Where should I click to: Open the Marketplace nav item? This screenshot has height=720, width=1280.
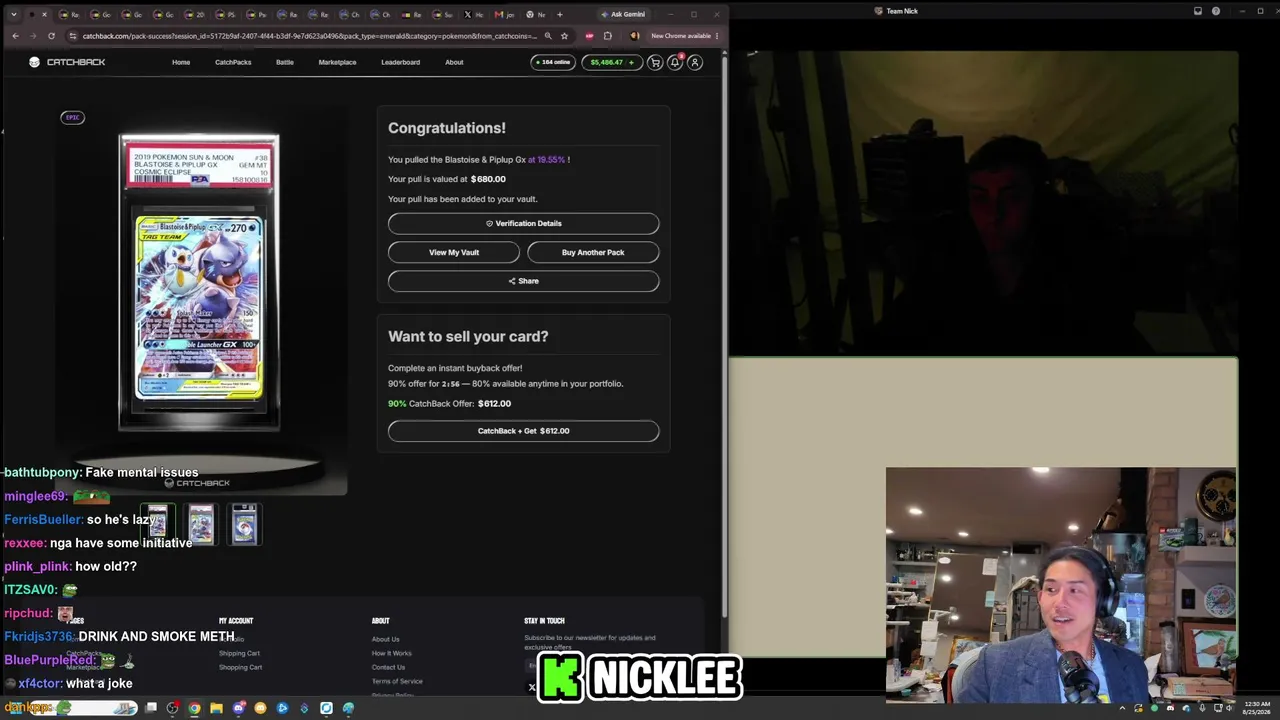337,62
